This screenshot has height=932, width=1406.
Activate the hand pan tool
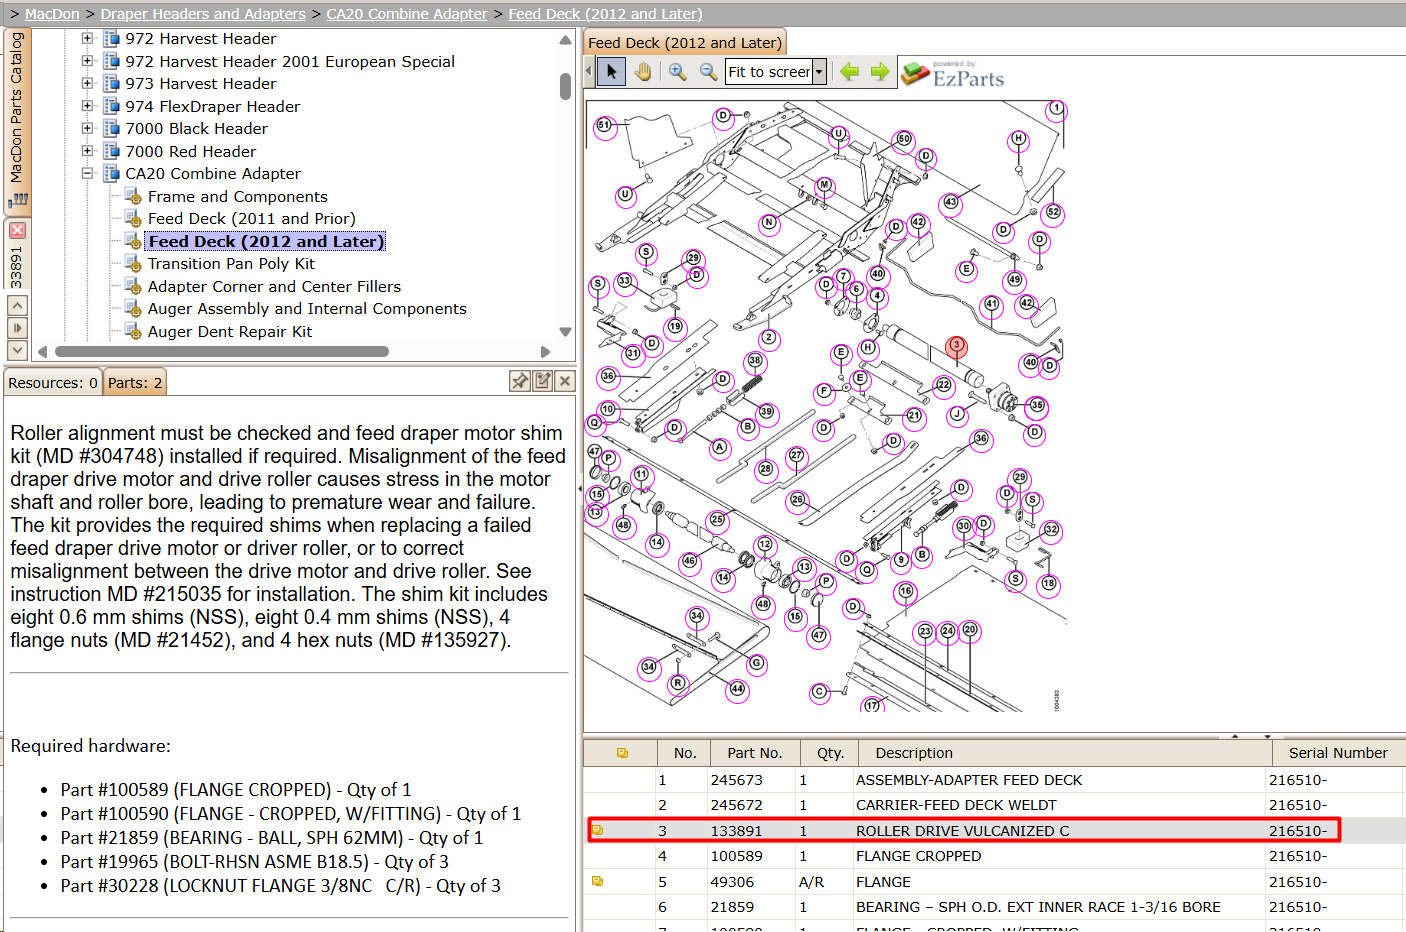tap(643, 72)
